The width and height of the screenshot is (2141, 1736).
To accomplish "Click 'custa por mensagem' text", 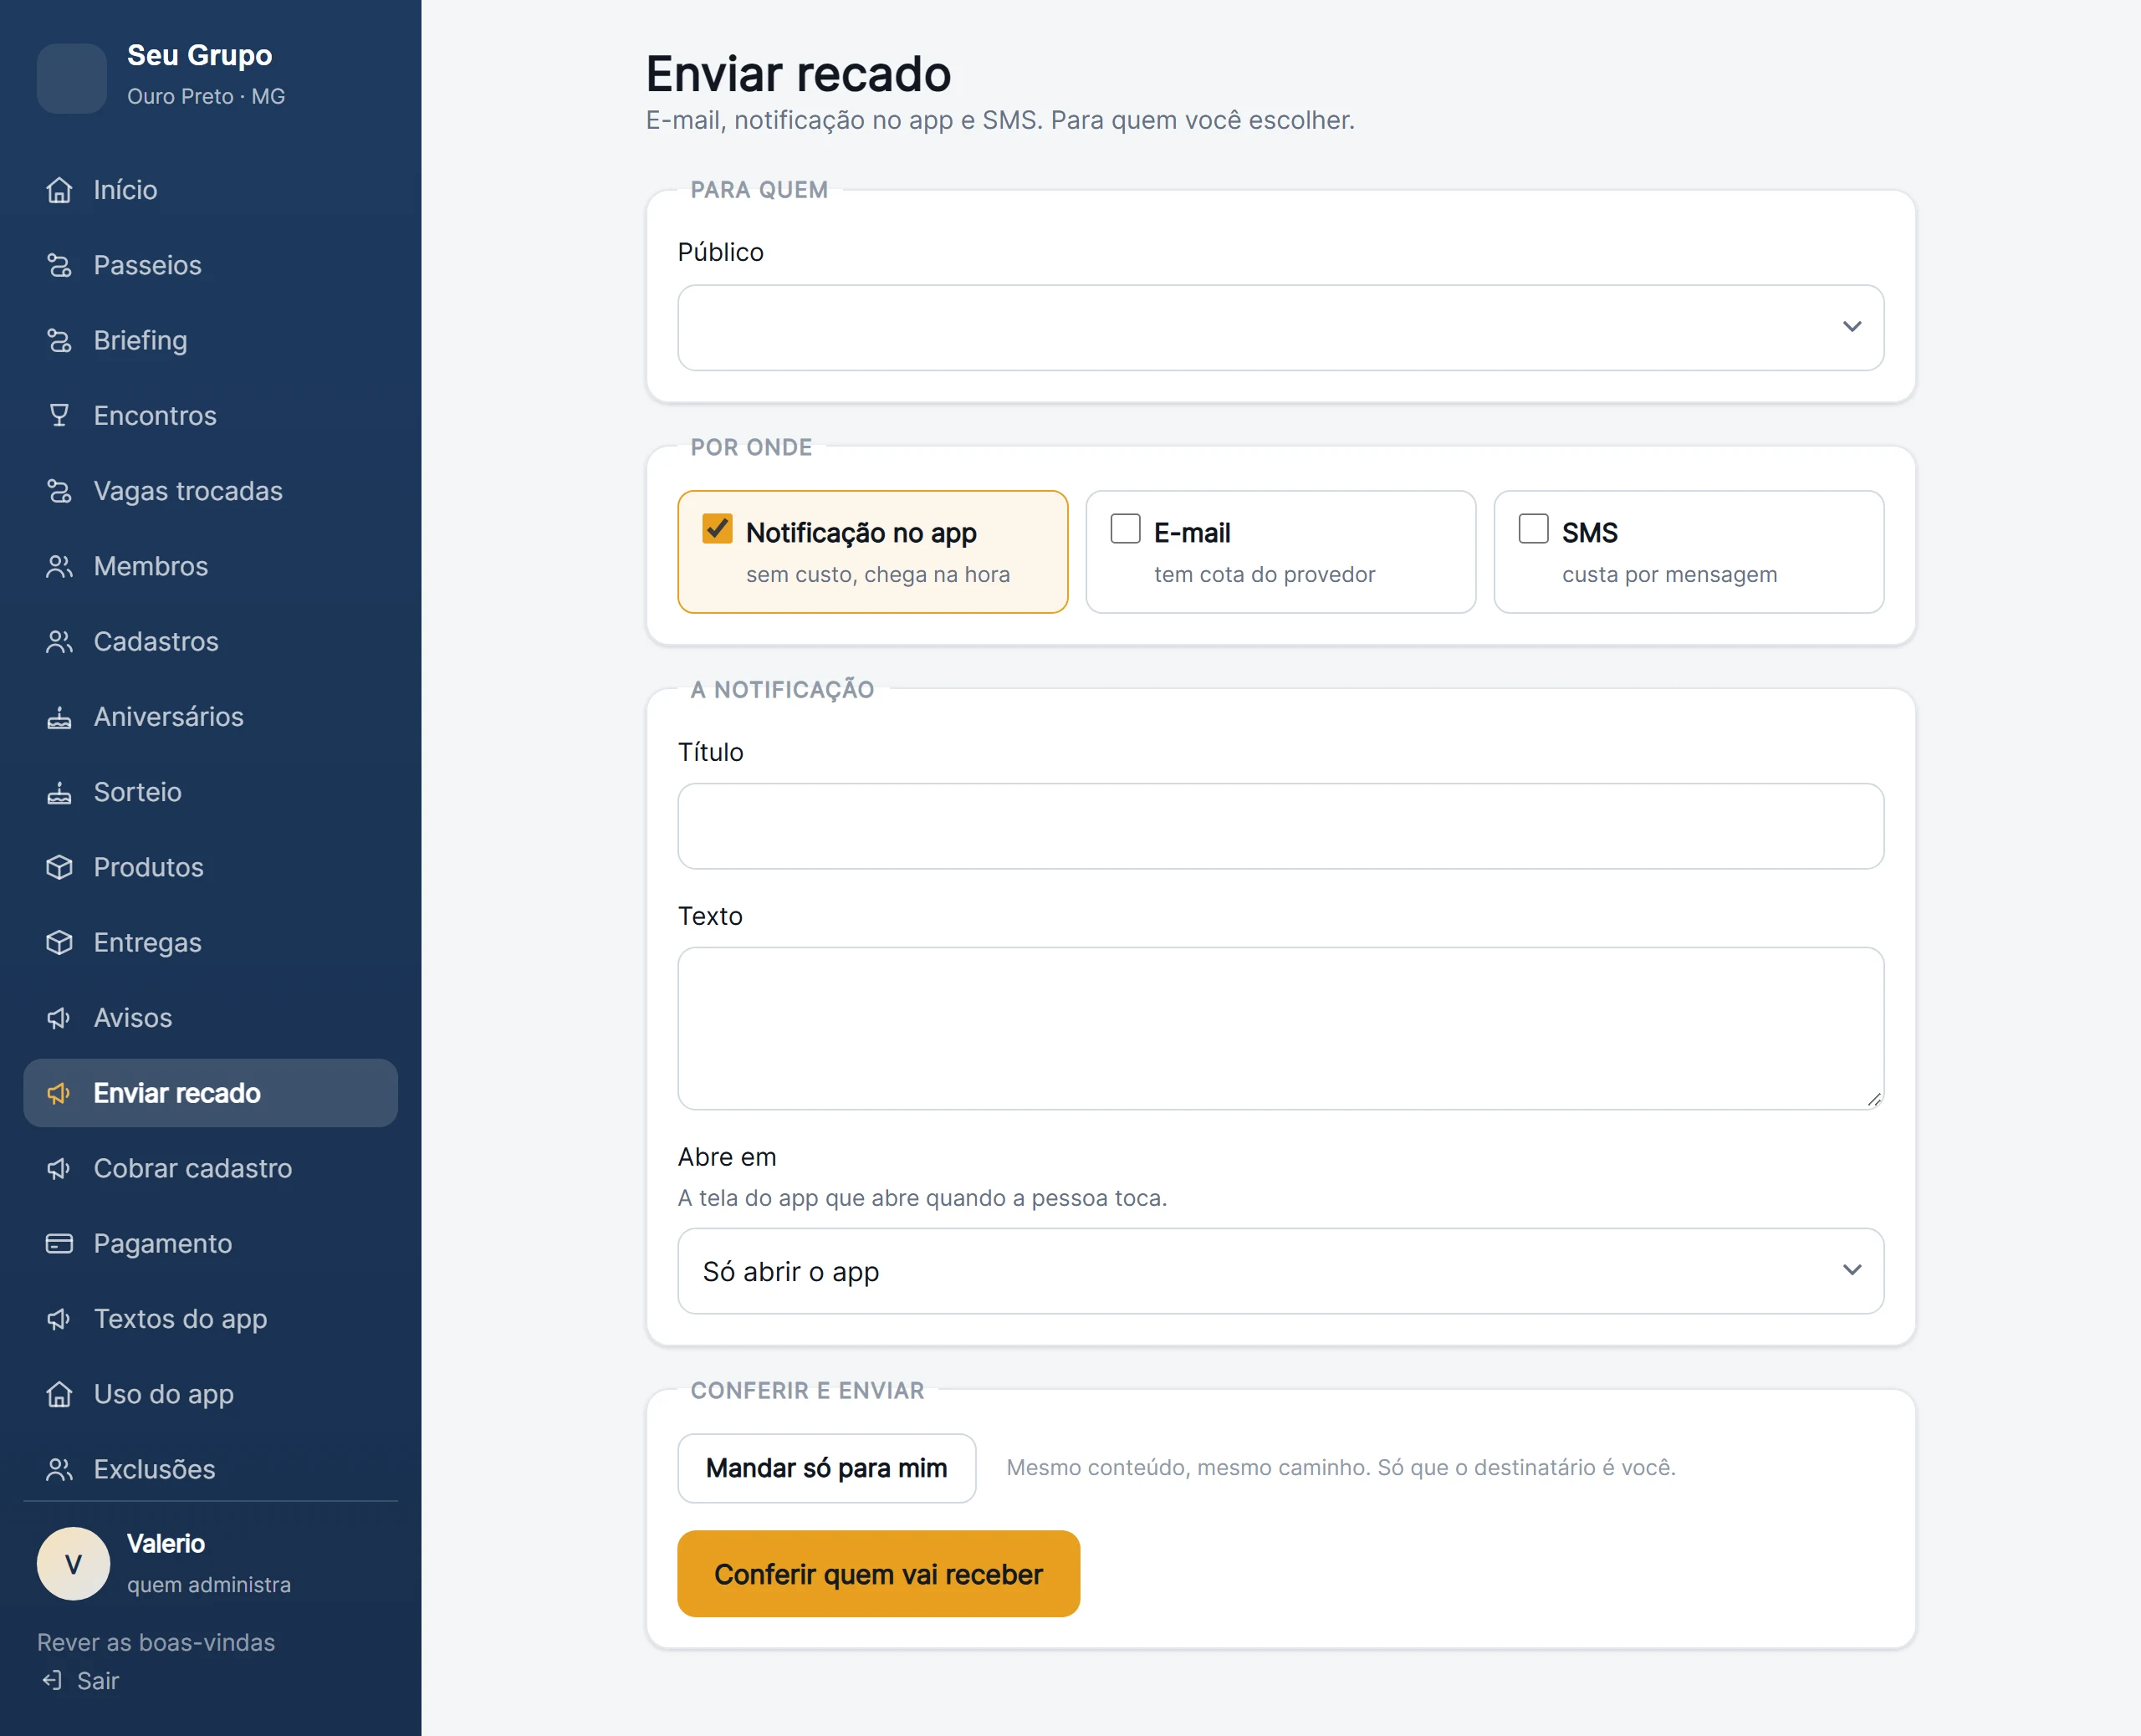I will (x=1669, y=575).
